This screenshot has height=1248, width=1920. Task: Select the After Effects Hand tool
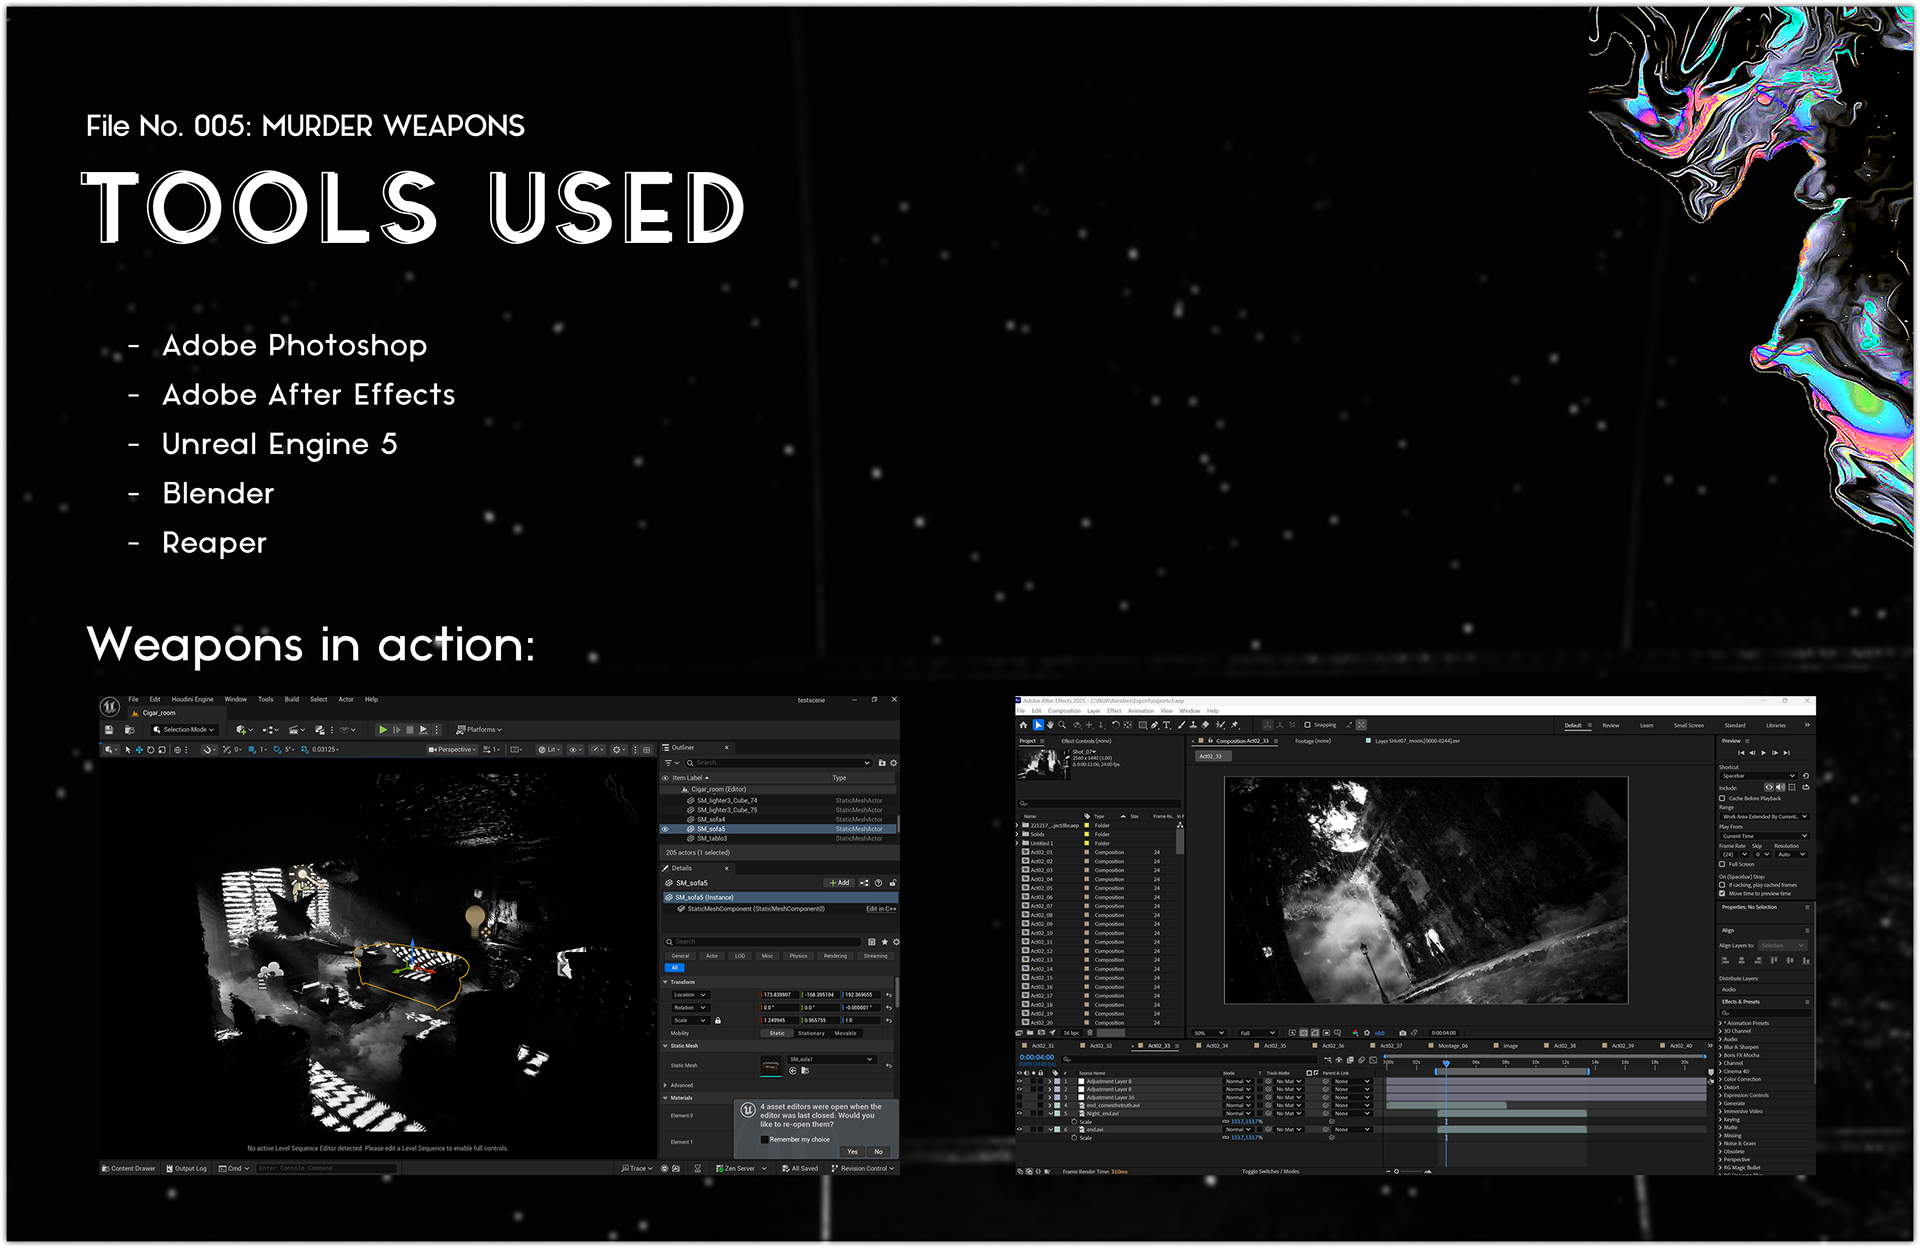coord(1050,725)
